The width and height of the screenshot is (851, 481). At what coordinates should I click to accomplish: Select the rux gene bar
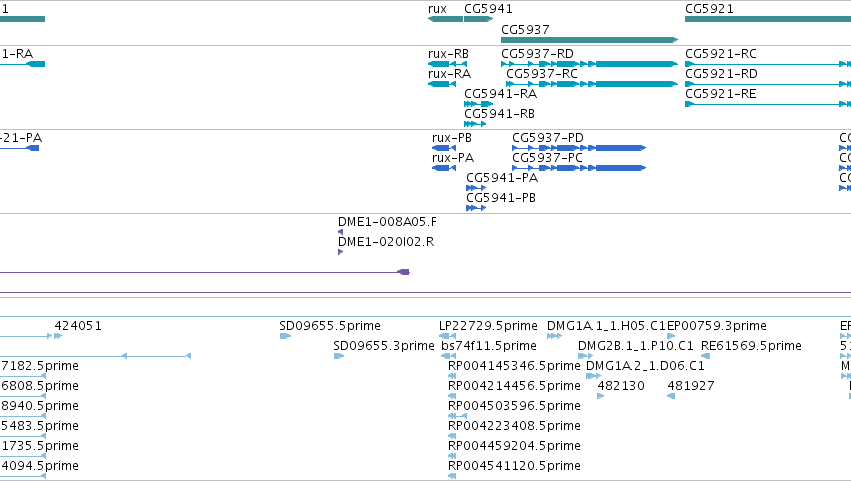pyautogui.click(x=445, y=19)
